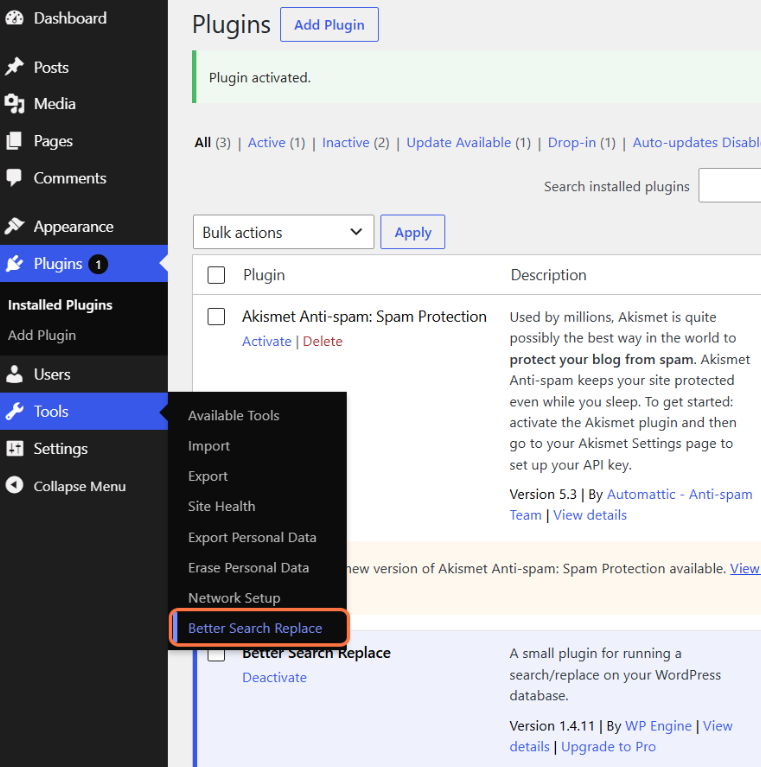Deactivate the Better Search Replace plugin

tap(274, 677)
